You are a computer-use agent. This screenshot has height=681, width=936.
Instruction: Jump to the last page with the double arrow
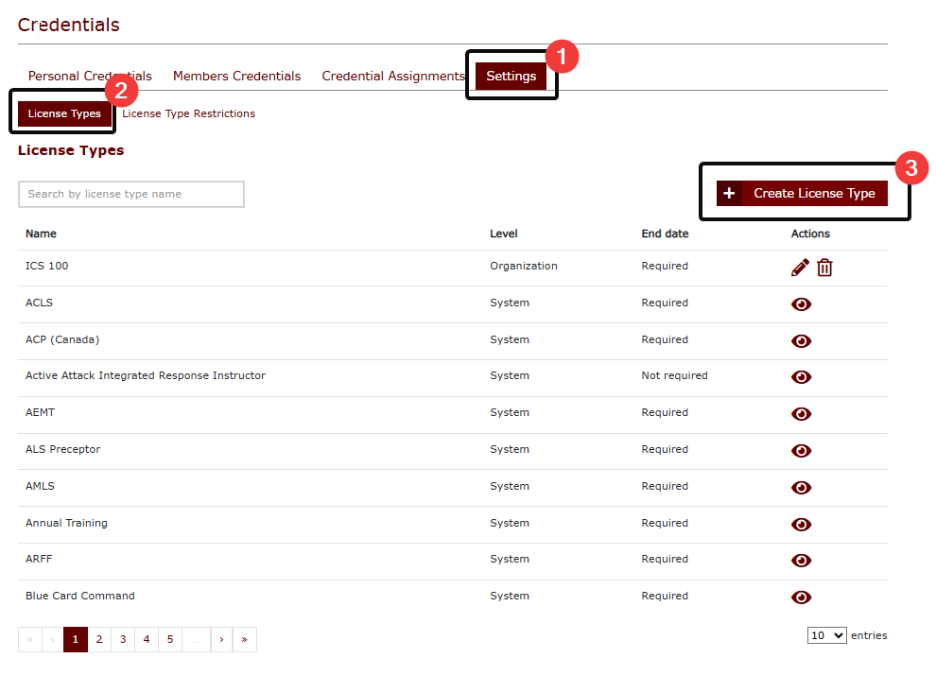[245, 639]
